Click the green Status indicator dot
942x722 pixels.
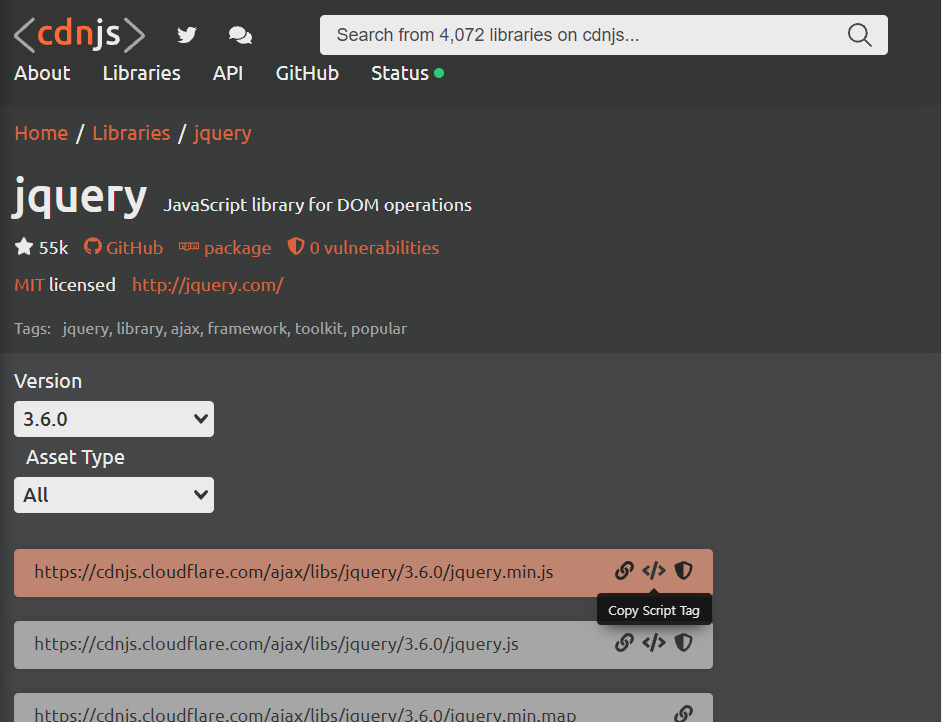439,73
